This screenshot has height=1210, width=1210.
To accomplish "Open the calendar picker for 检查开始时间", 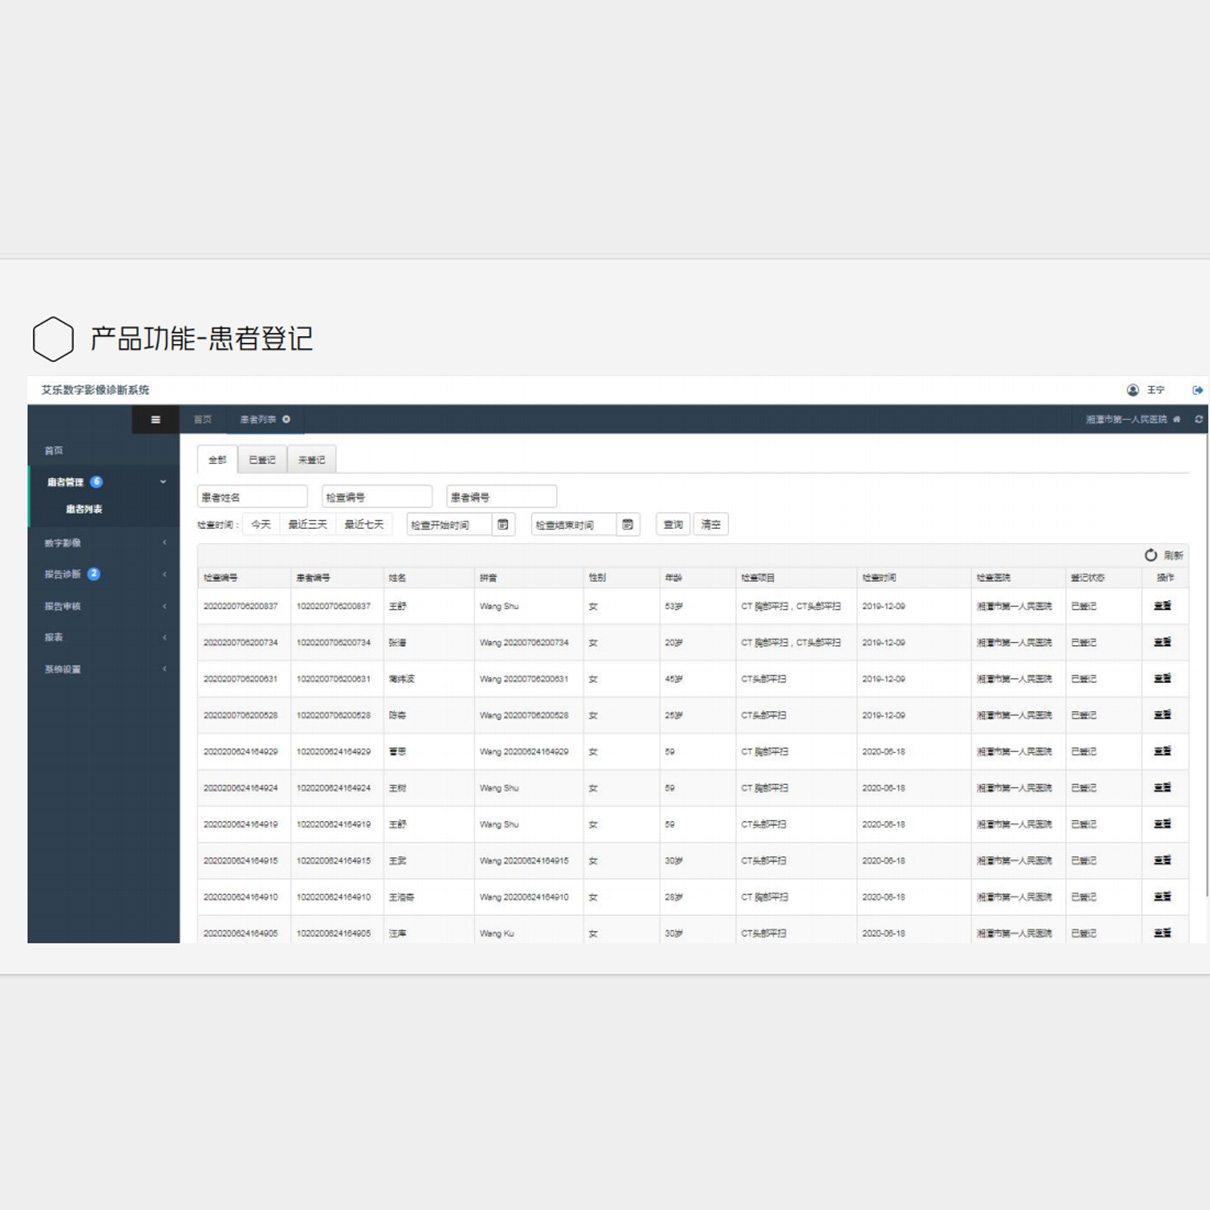I will pos(503,525).
